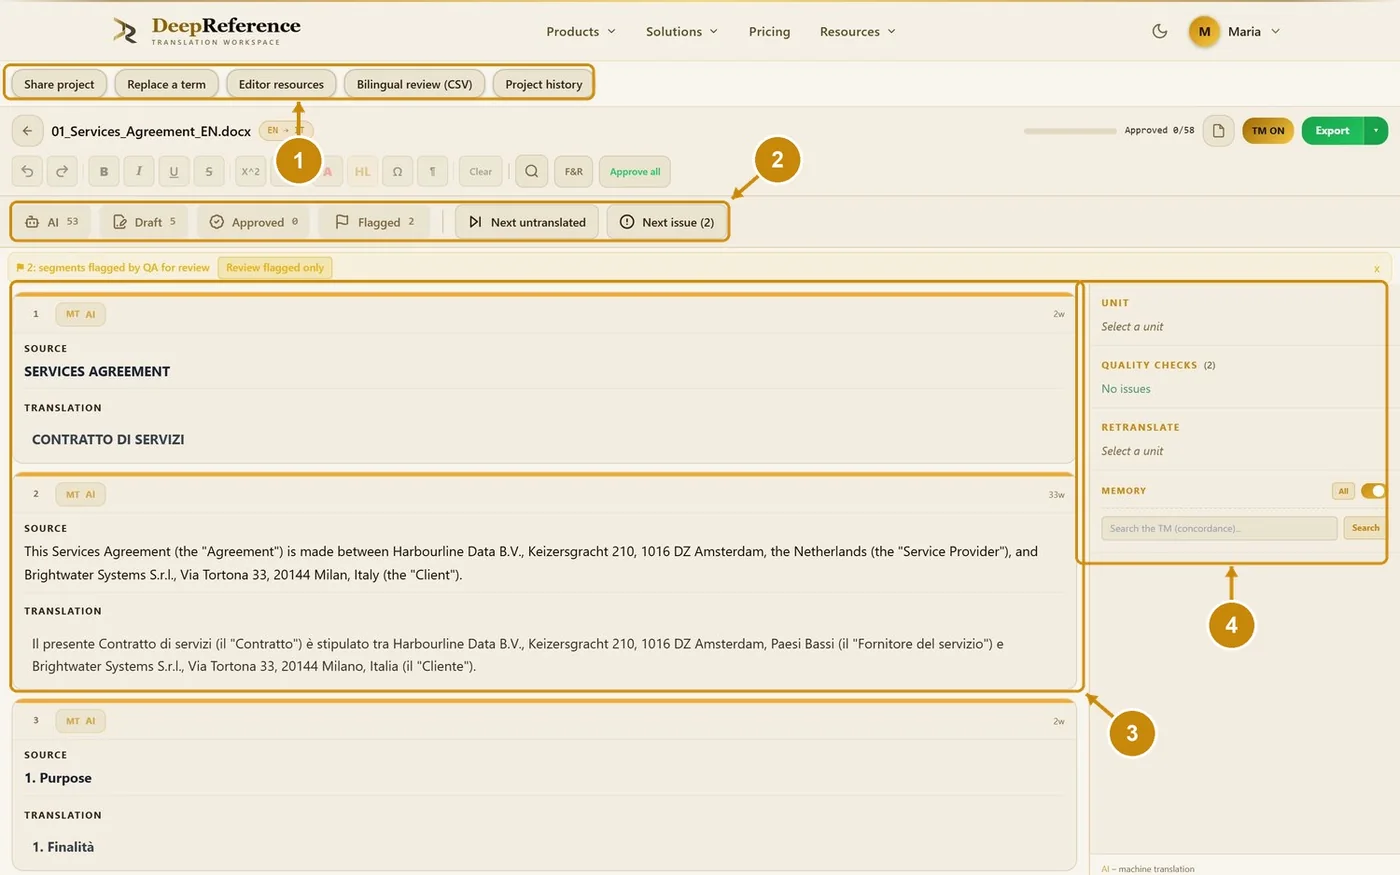Open Replace a term
Viewport: 1400px width, 875px height.
[x=166, y=84]
